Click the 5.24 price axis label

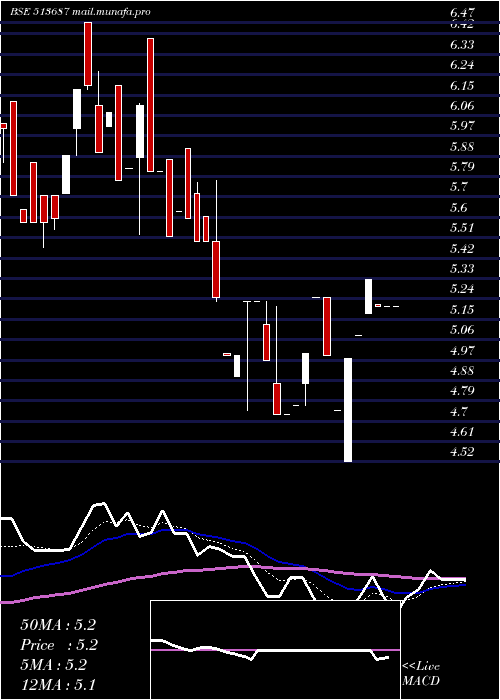pyautogui.click(x=462, y=289)
